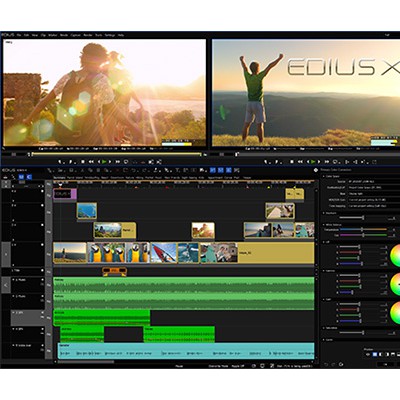The image size is (400, 400).
Task: Reset color correction settings icon
Action: (341, 364)
